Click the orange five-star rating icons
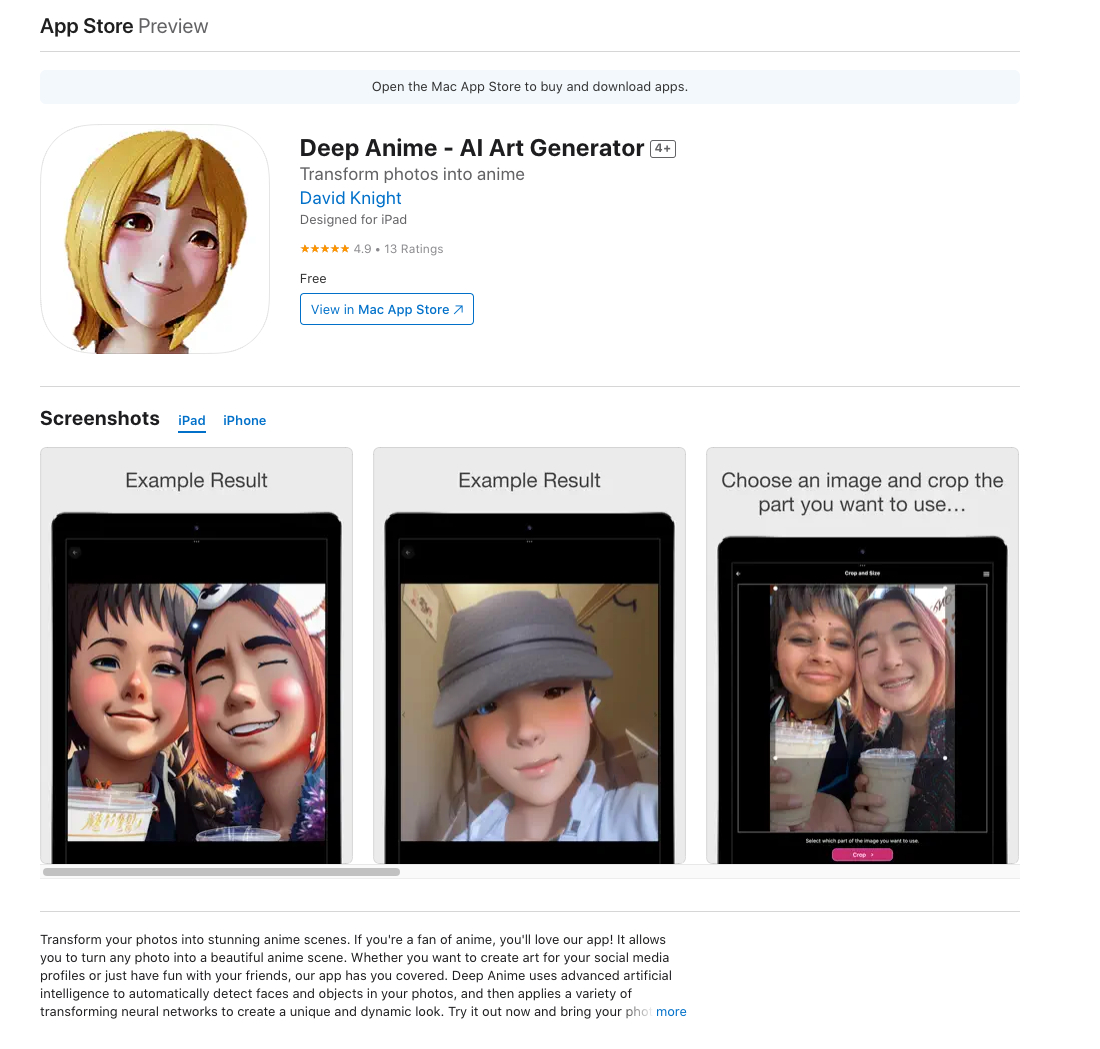The height and width of the screenshot is (1049, 1100). click(x=324, y=249)
